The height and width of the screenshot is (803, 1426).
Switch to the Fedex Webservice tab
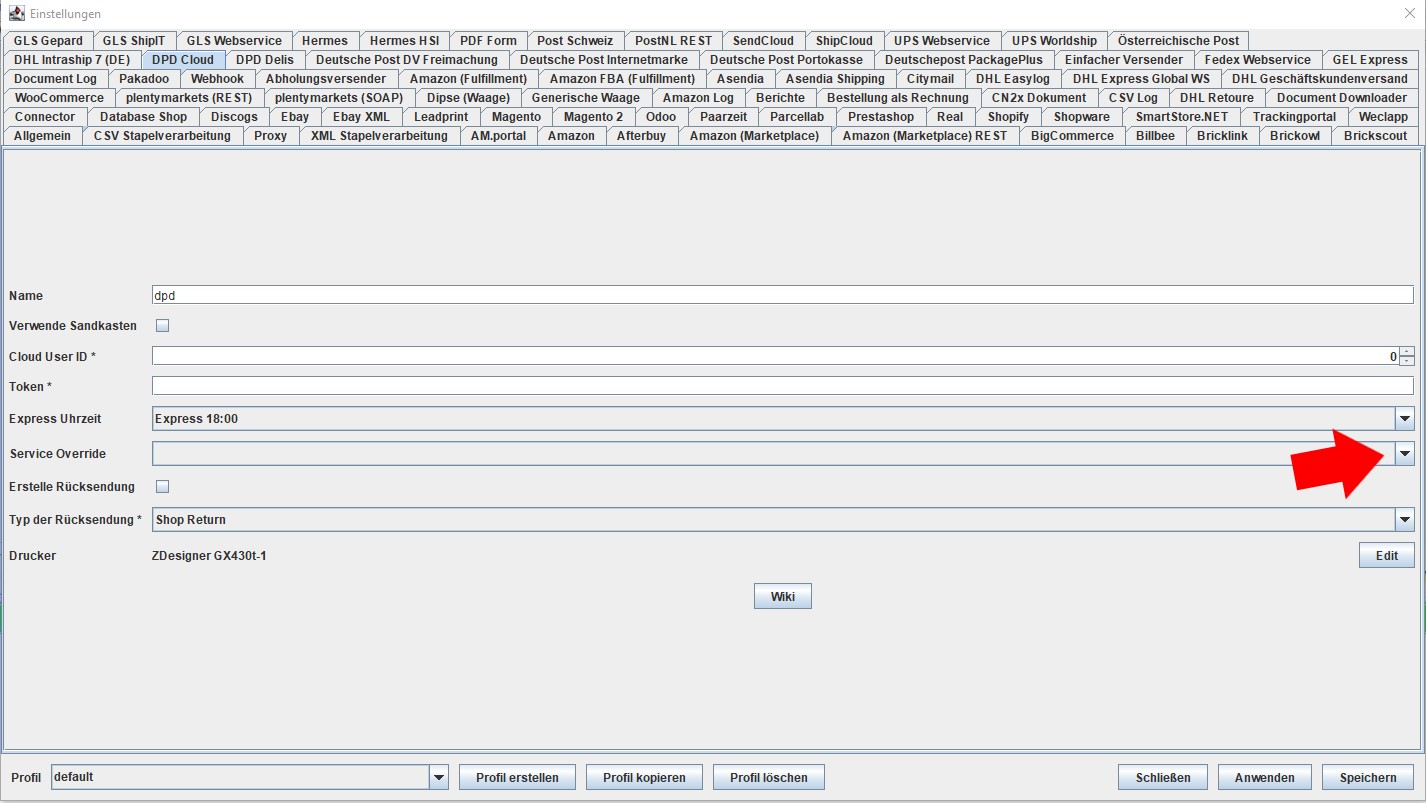tap(1257, 60)
